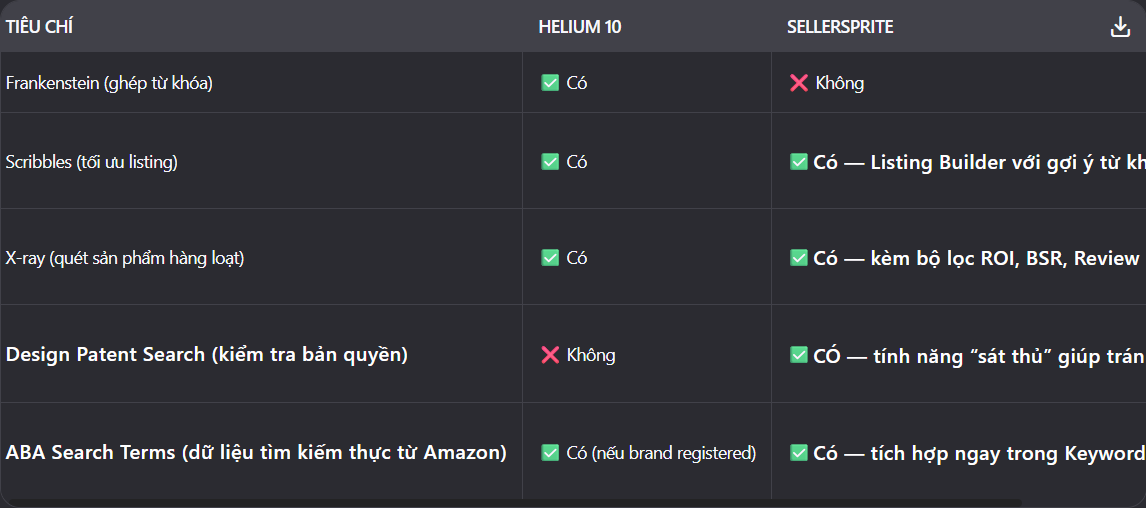Click the SELLERSPRITE column header
The image size is (1146, 508).
tap(840, 28)
